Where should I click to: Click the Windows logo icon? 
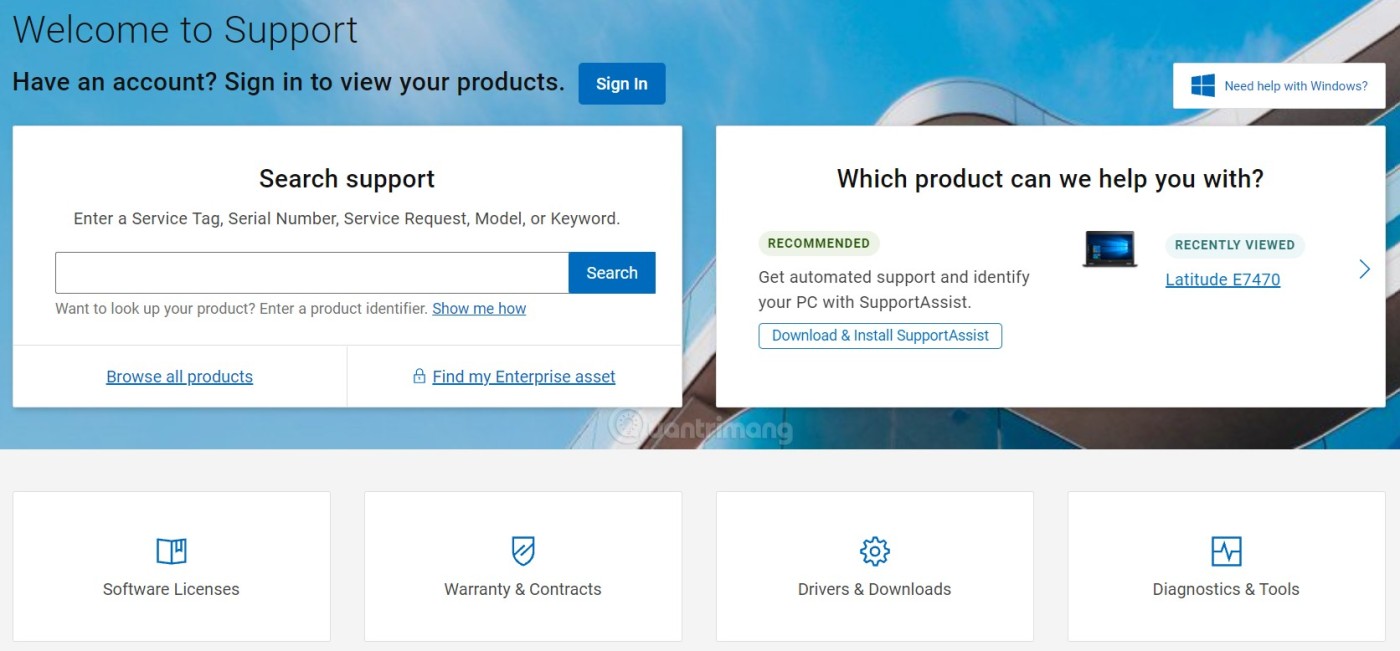pyautogui.click(x=1203, y=86)
